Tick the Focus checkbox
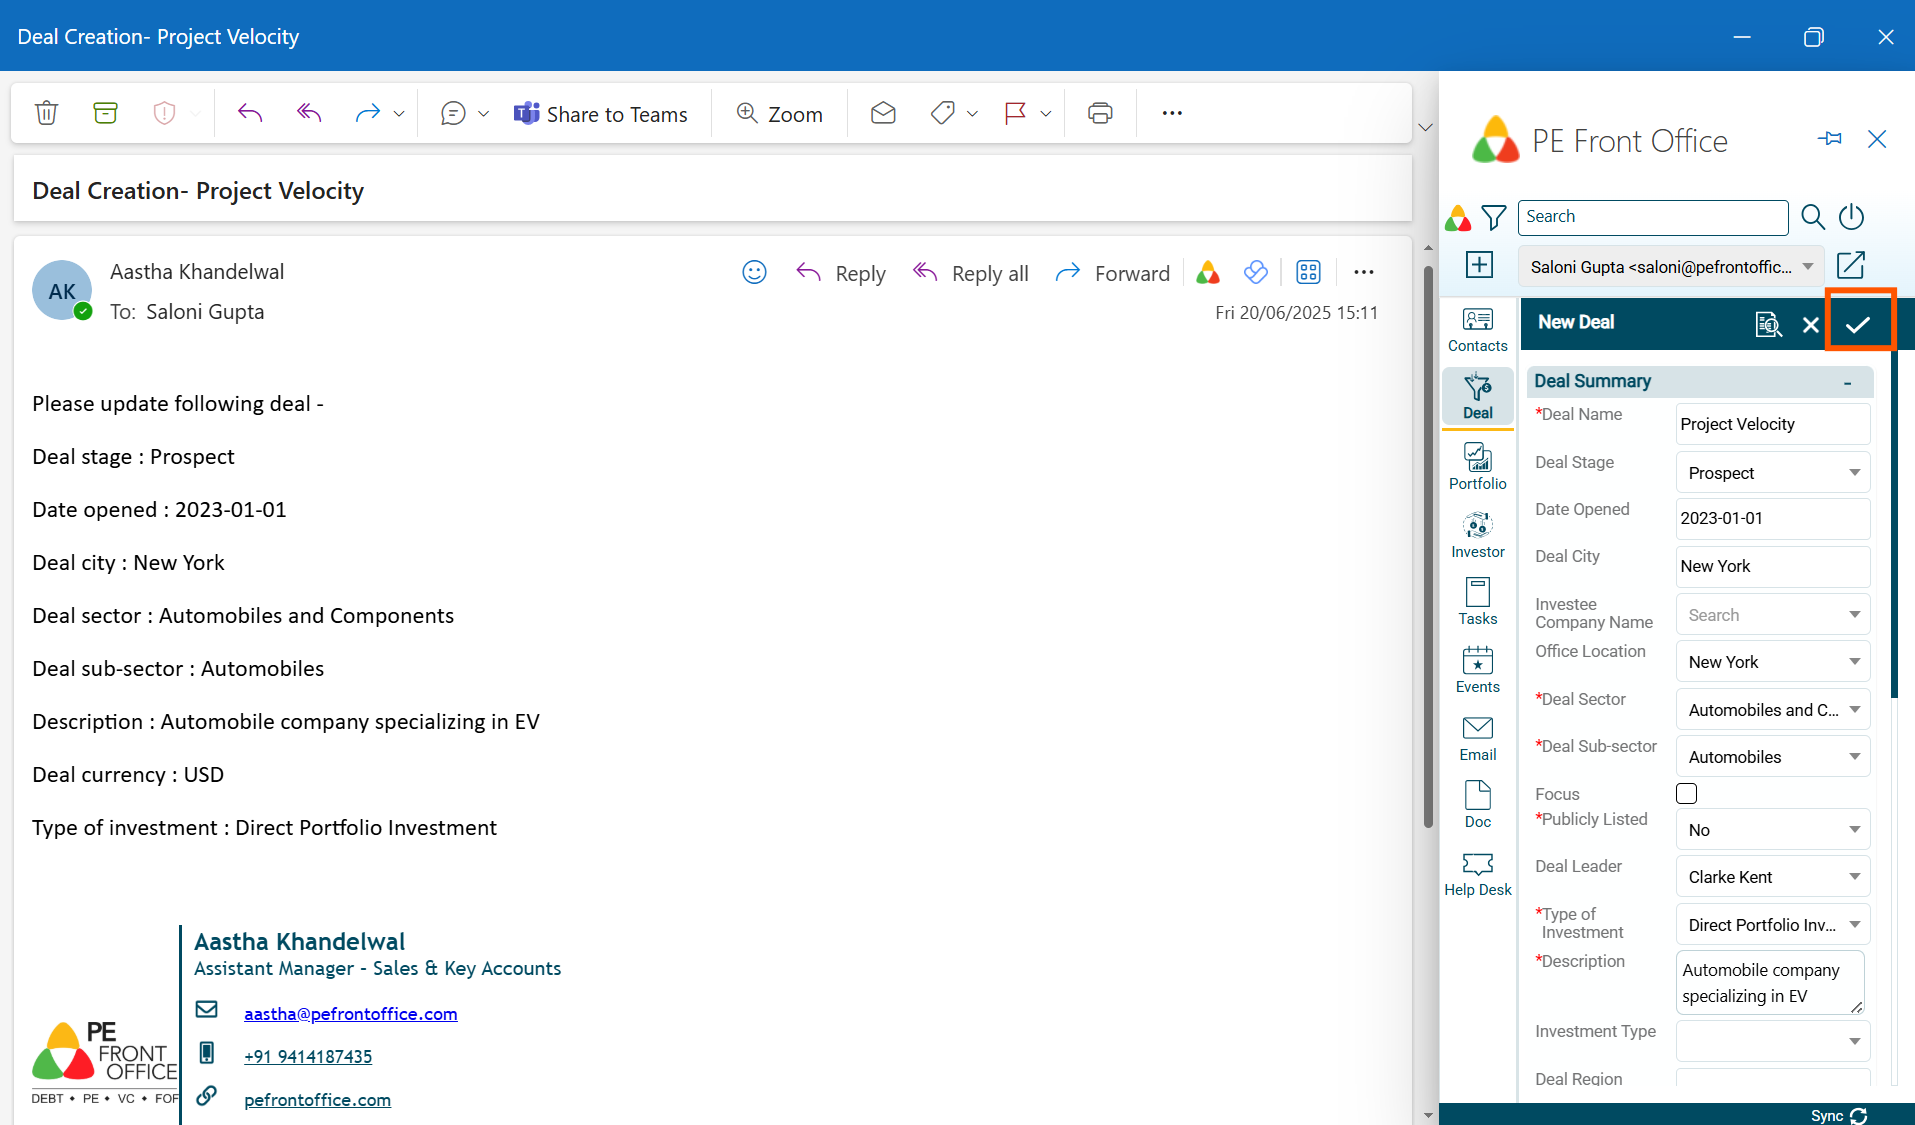Image resolution: width=1915 pixels, height=1125 pixels. pos(1686,793)
